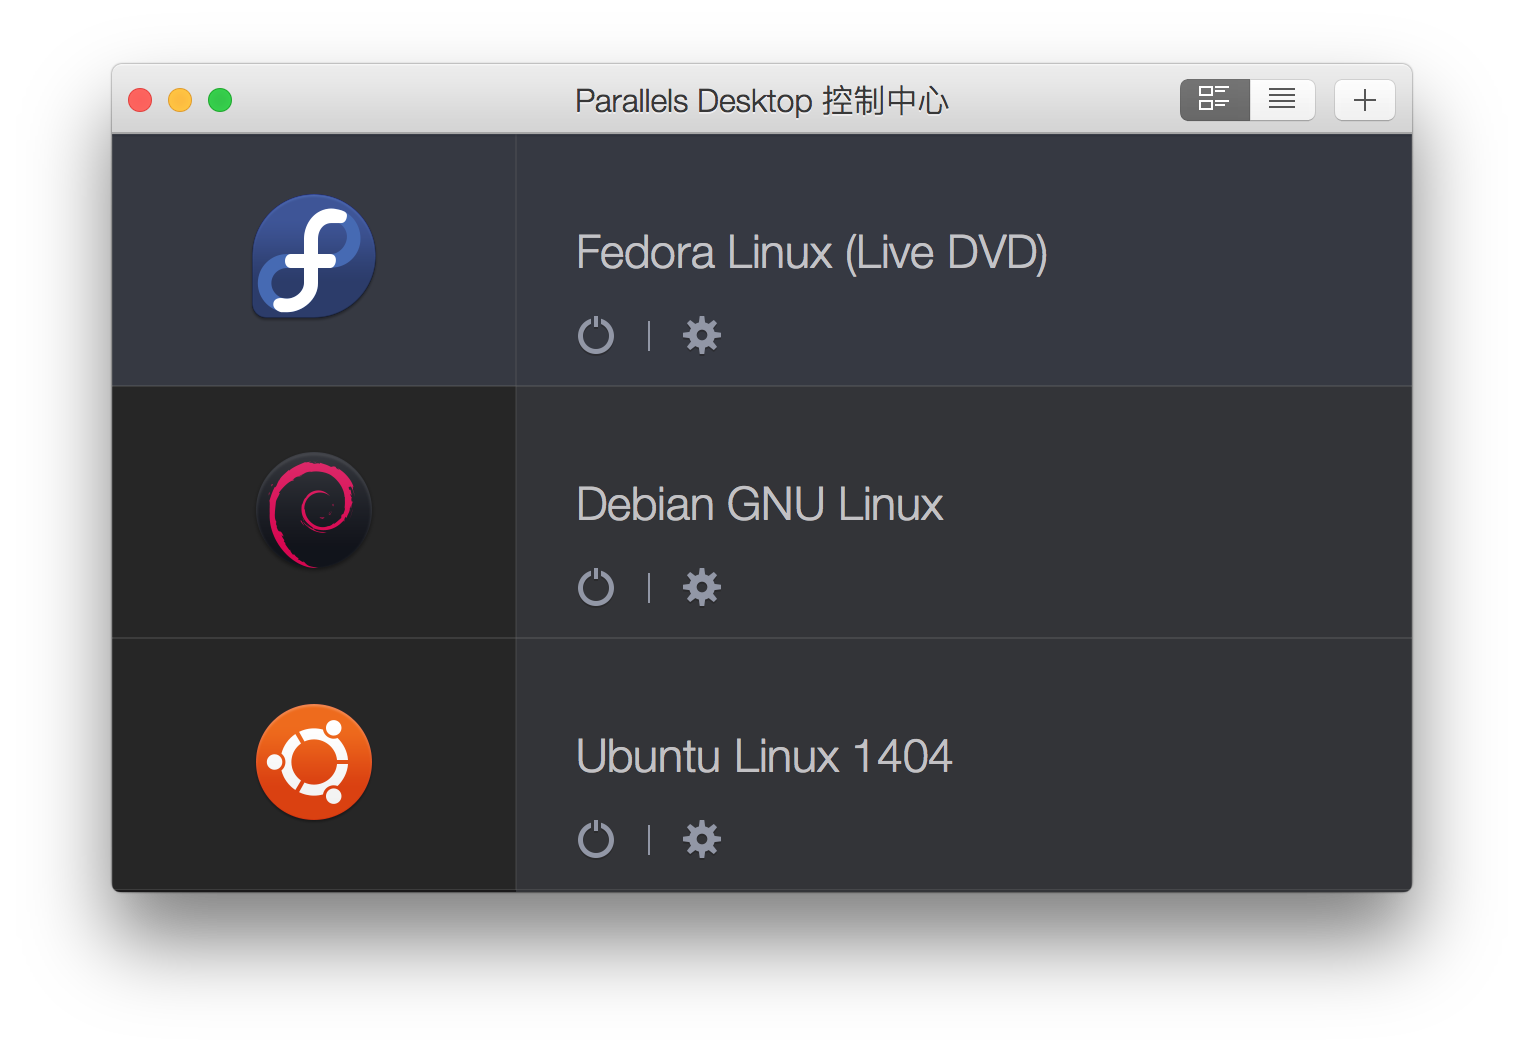Select the Fedora logo thumbnail
Viewport: 1524px width, 1052px height.
(314, 256)
